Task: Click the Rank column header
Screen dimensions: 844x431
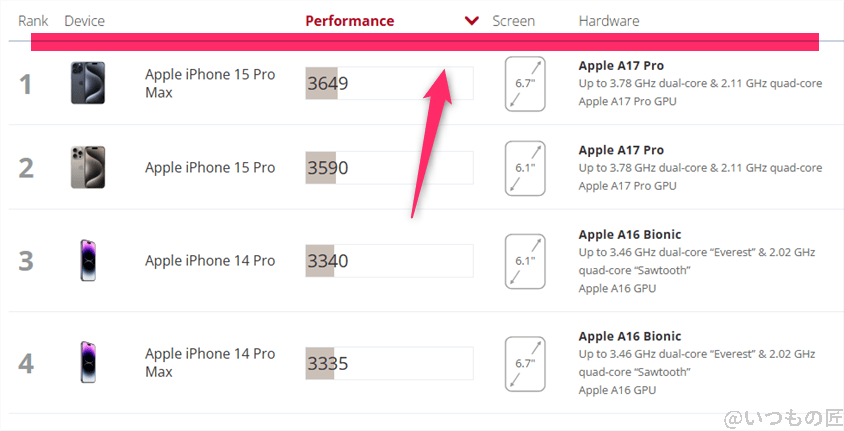Action: (33, 21)
